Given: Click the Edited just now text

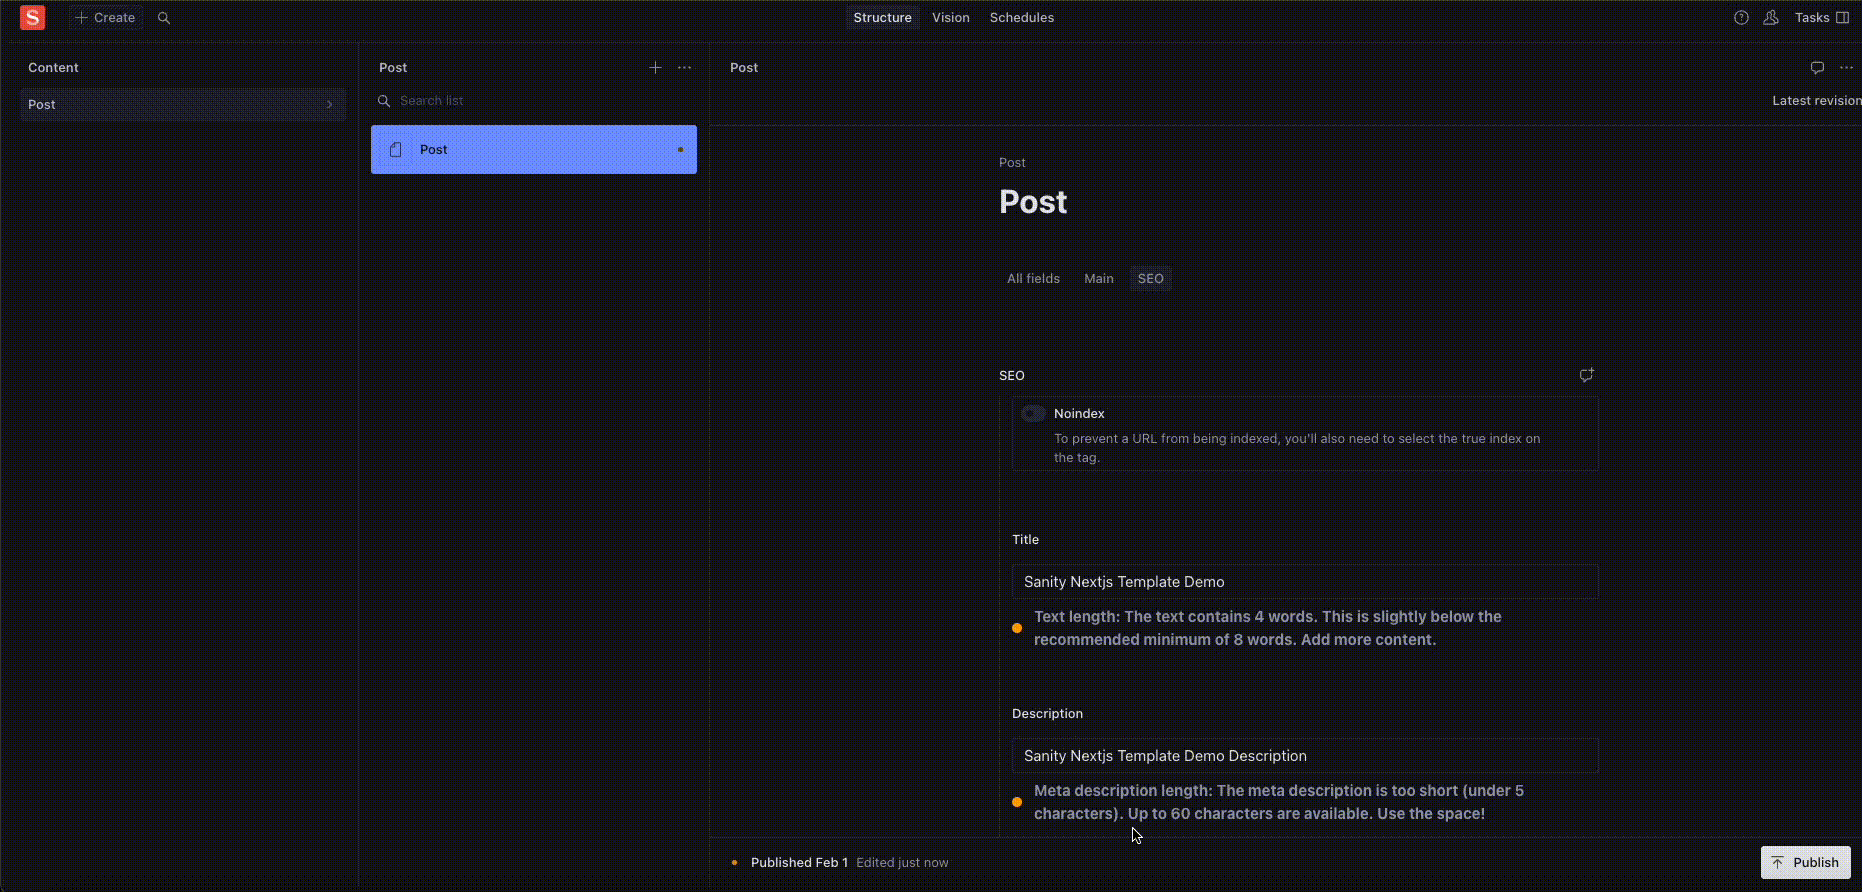Looking at the screenshot, I should (x=902, y=862).
